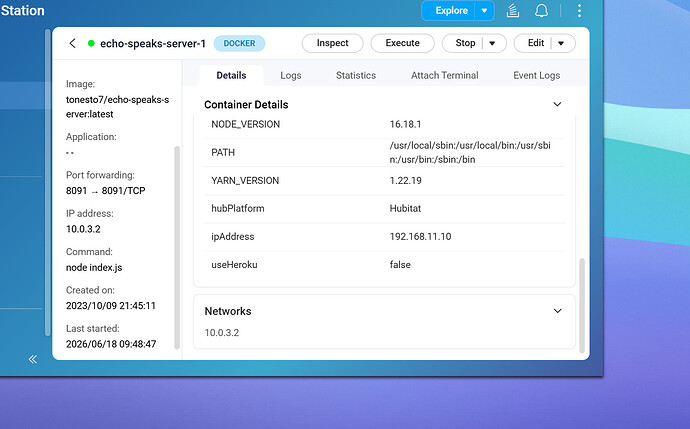Open the Edit dropdown arrow

click(x=561, y=43)
